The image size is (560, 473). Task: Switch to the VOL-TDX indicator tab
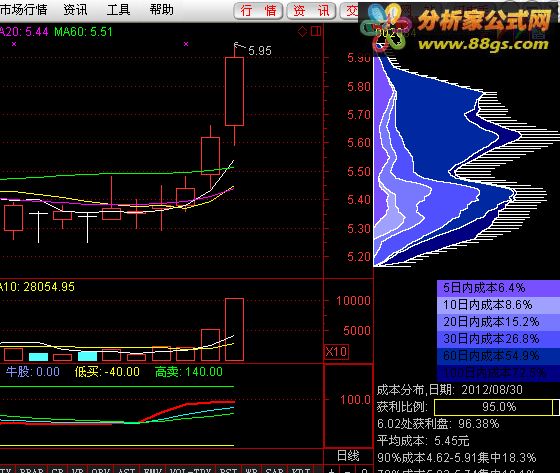click(x=190, y=469)
